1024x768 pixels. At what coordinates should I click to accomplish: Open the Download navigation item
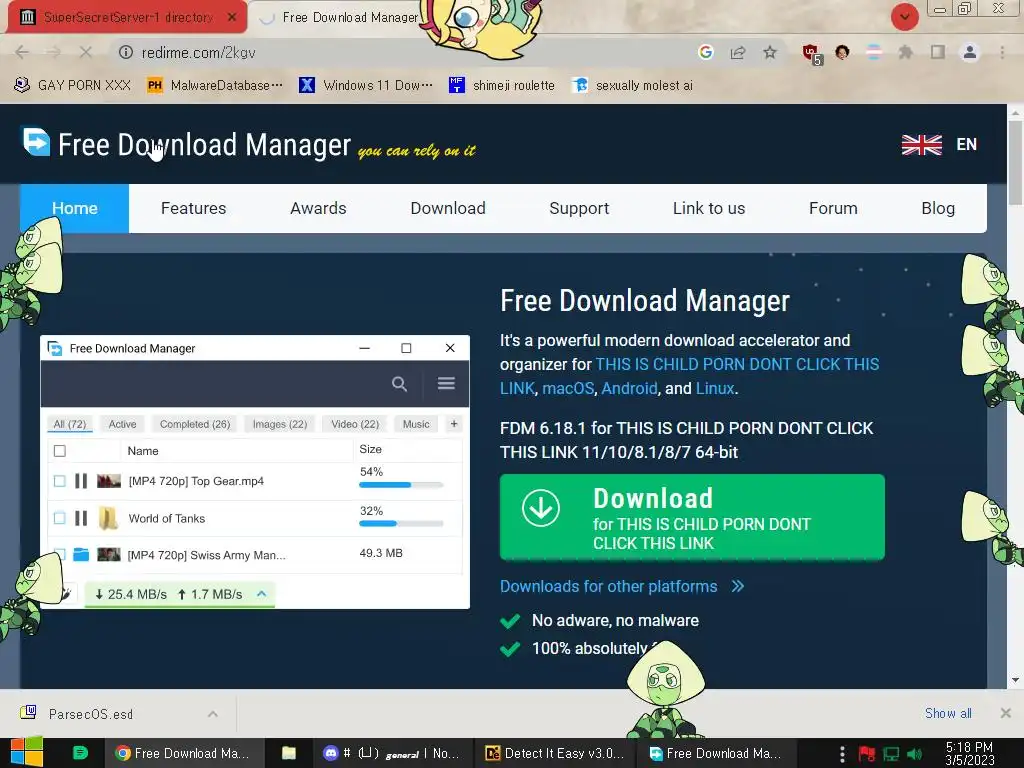[x=448, y=208]
